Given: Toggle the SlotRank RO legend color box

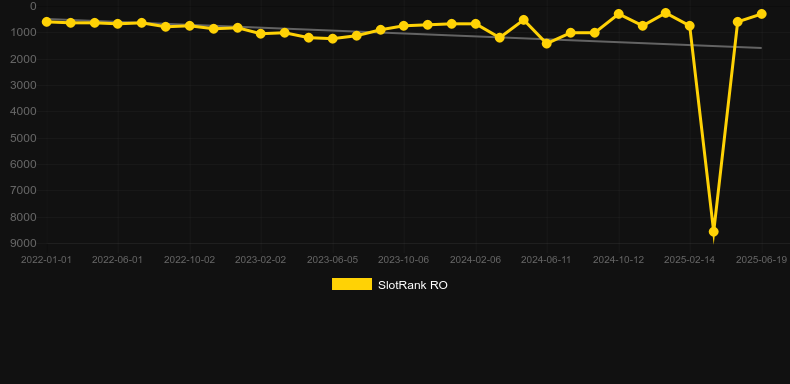Looking at the screenshot, I should (x=352, y=284).
